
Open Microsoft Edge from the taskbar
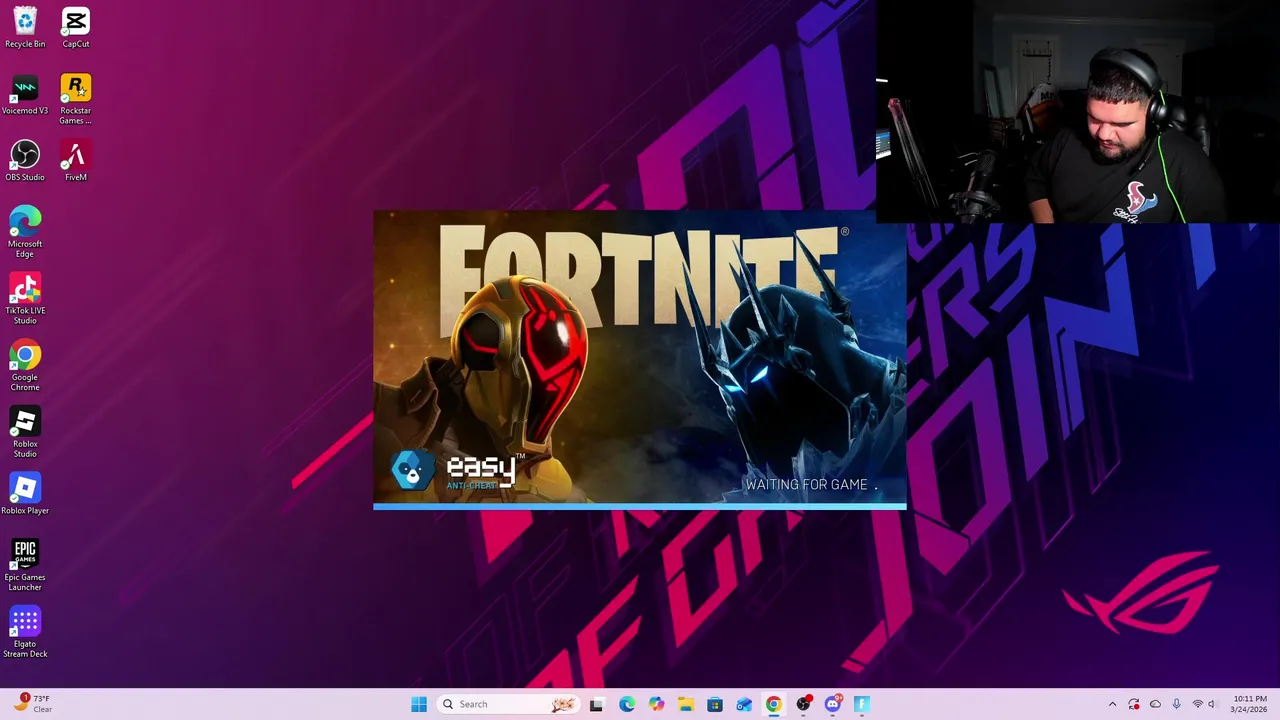(x=627, y=704)
